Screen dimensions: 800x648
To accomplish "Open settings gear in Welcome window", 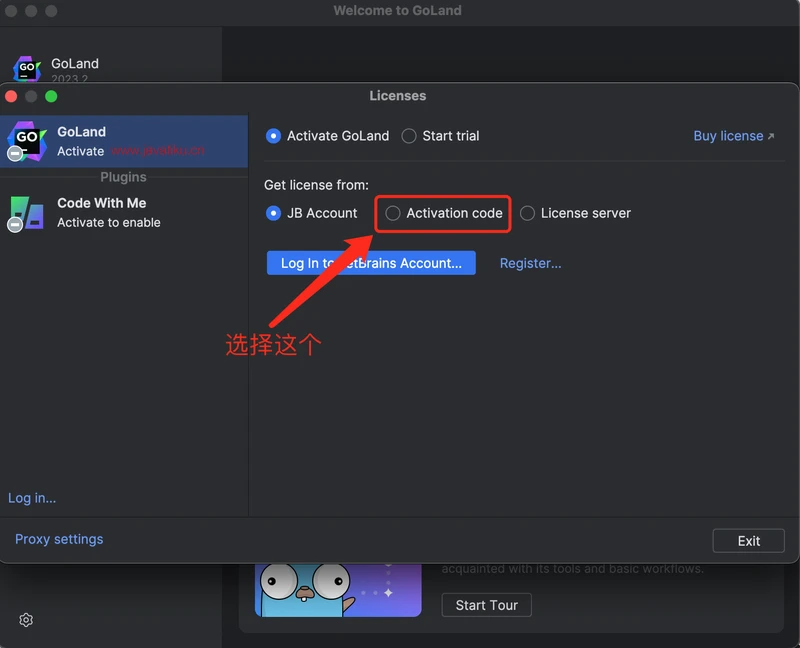I will click(26, 620).
